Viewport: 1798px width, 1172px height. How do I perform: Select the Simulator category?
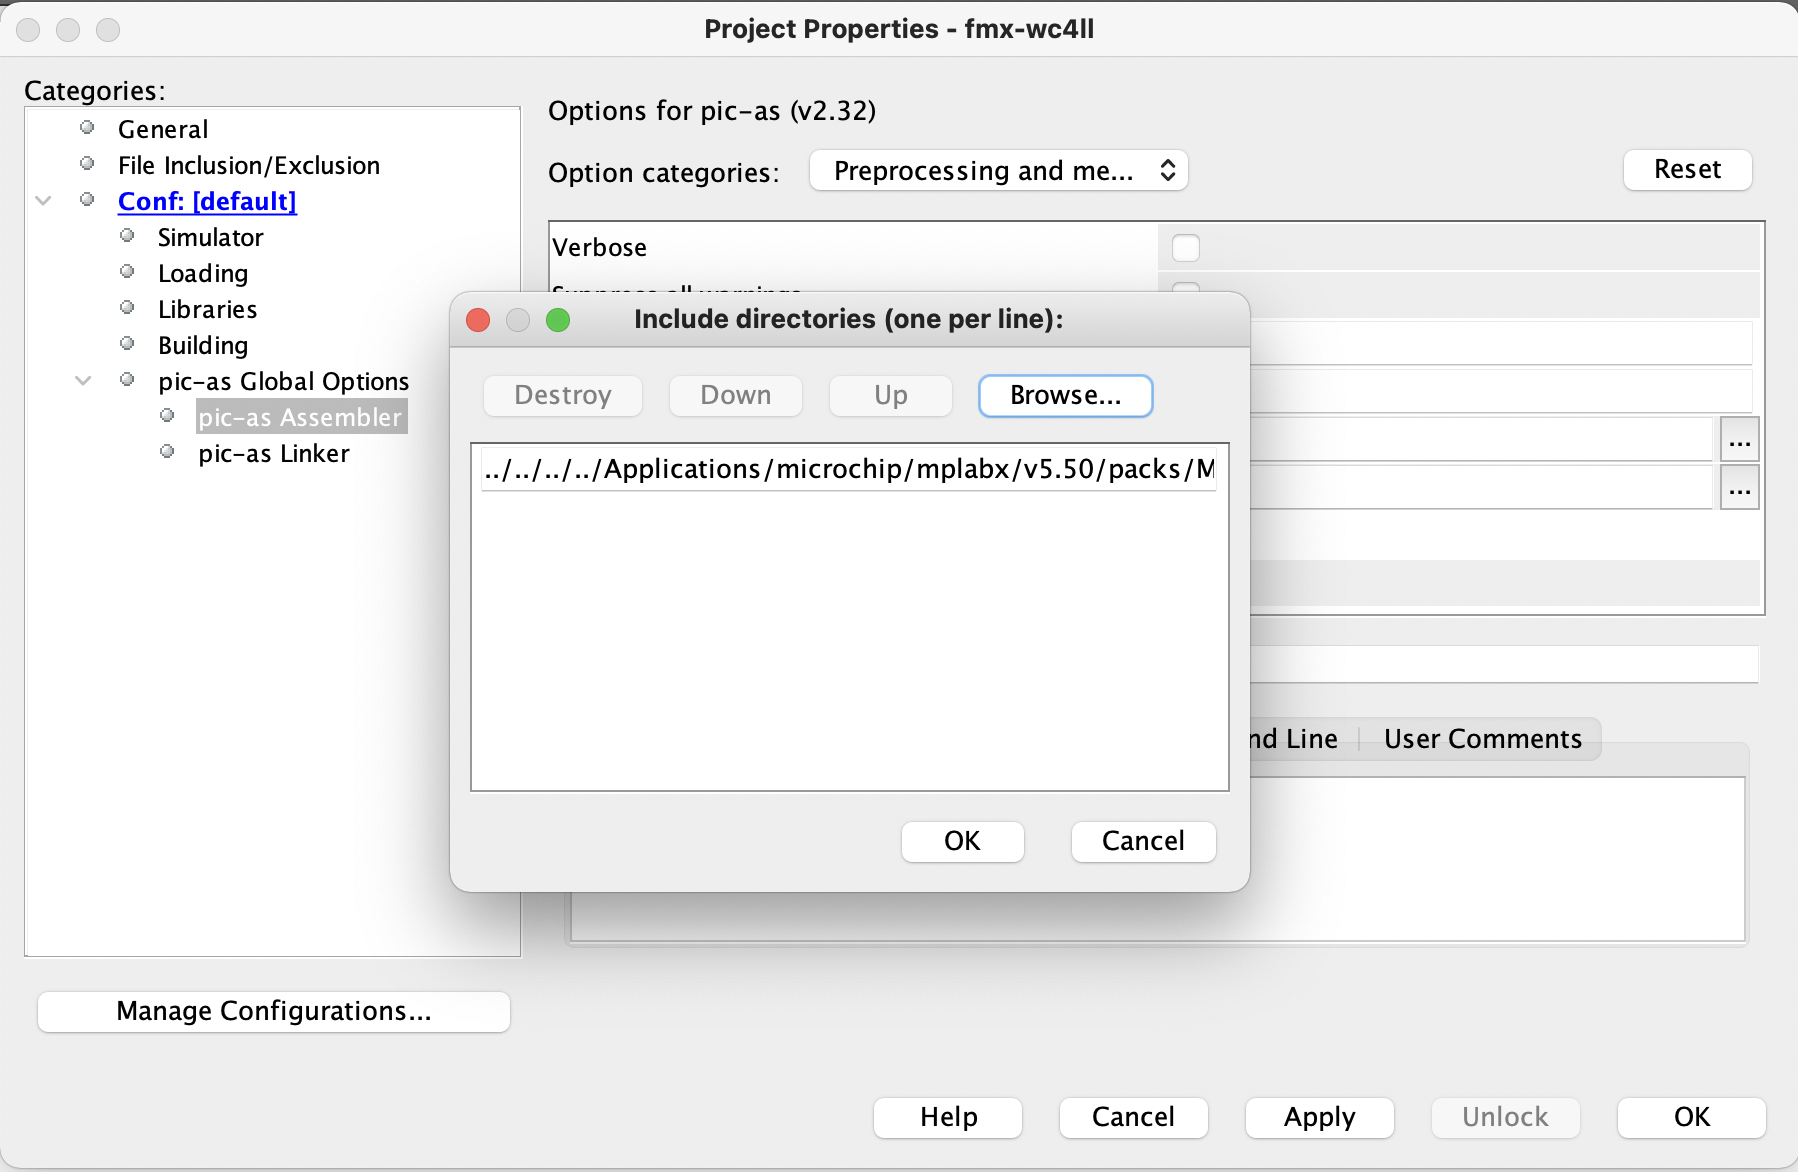point(210,238)
